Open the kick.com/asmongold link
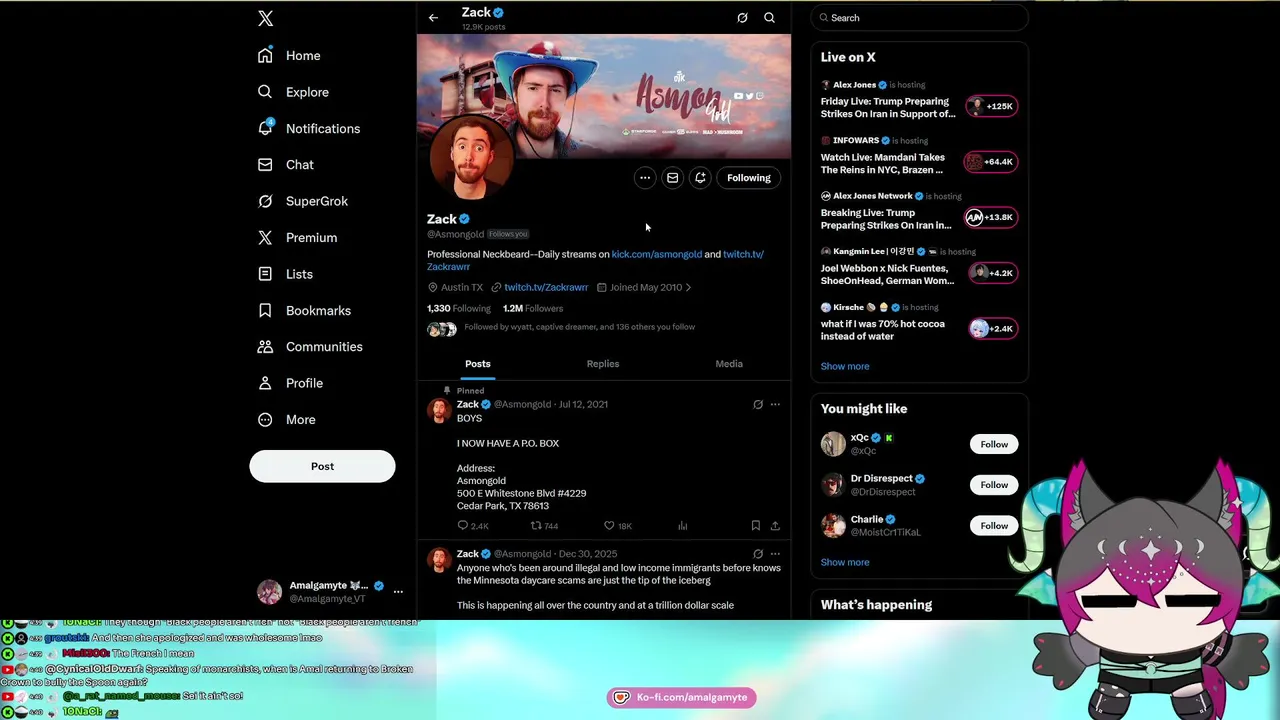Image resolution: width=1280 pixels, height=720 pixels. 656,254
